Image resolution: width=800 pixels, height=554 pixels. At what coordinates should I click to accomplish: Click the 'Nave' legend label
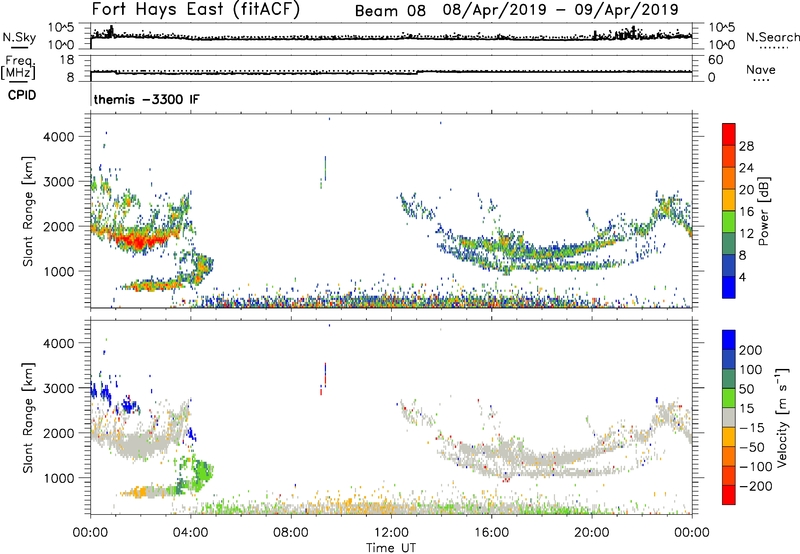click(x=761, y=69)
